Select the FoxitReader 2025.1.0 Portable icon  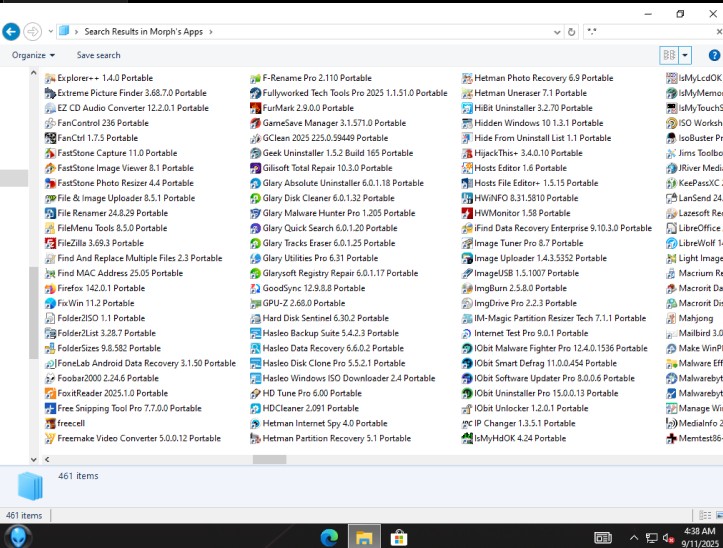pyautogui.click(x=50, y=393)
